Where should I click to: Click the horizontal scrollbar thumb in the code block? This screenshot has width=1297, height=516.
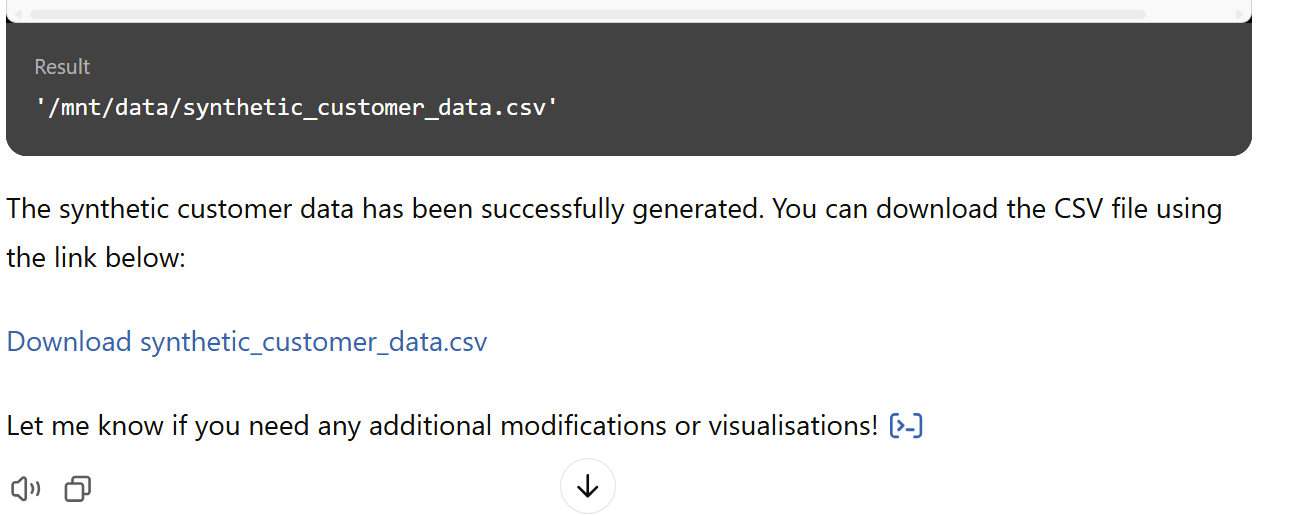tap(586, 14)
